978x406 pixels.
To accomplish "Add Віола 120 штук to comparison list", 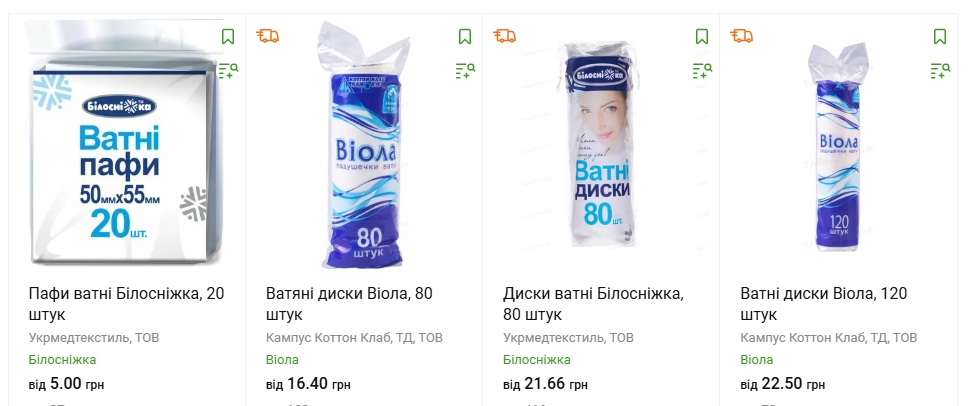I will pos(939,70).
